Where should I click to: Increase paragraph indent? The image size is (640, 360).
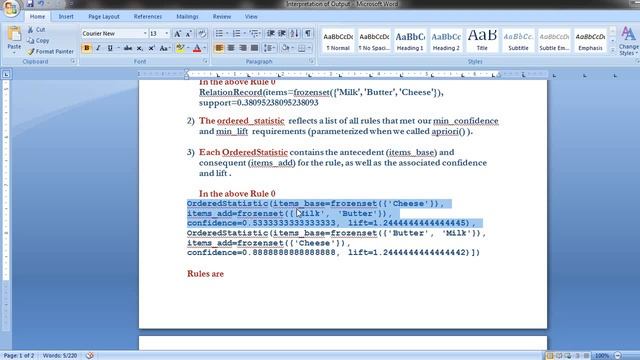coord(282,33)
